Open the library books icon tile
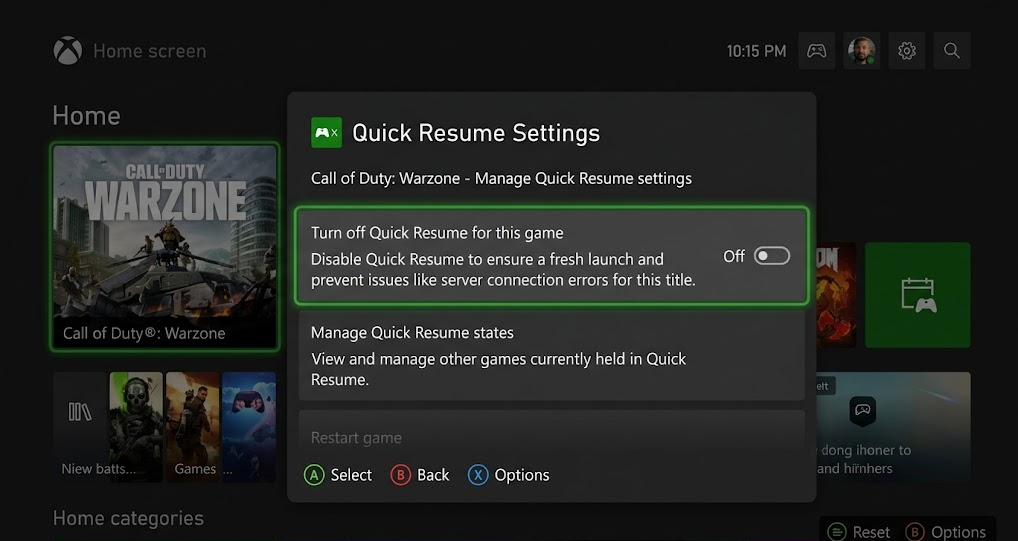 [x=81, y=427]
